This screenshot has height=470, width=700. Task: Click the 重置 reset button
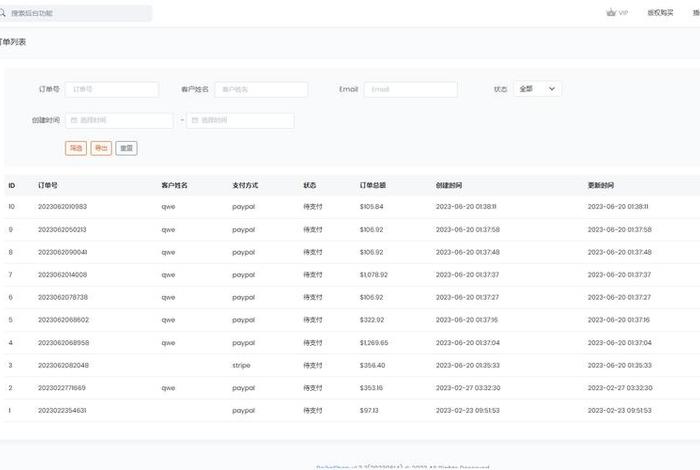(126, 148)
